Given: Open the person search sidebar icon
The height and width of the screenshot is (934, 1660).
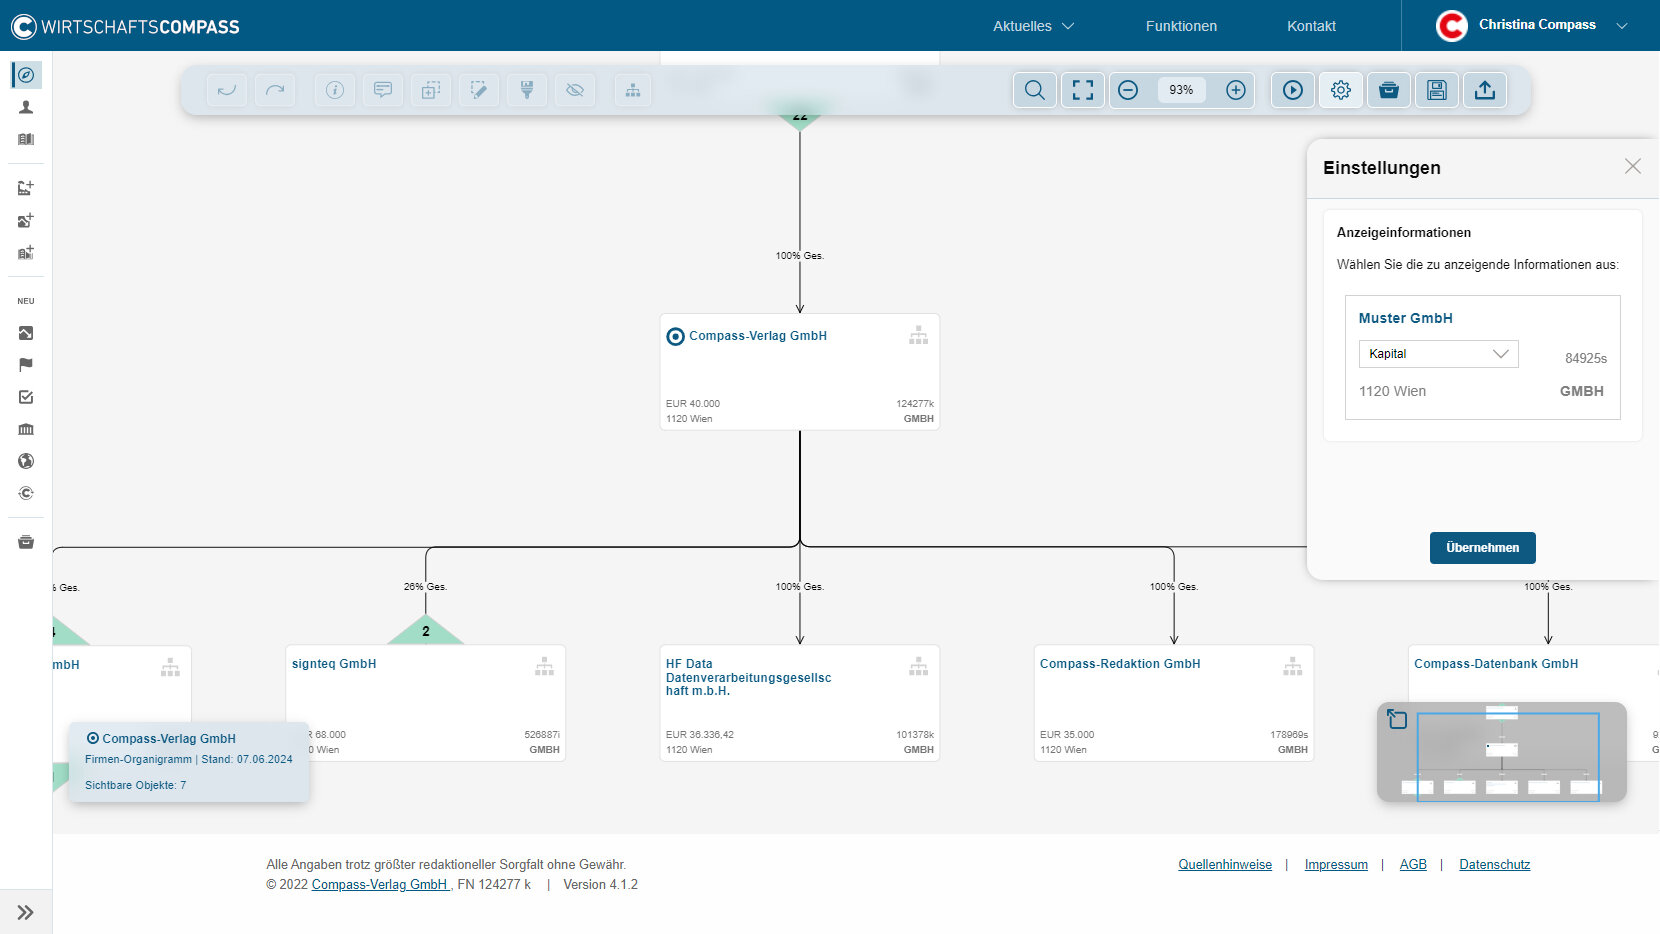Looking at the screenshot, I should pyautogui.click(x=26, y=107).
